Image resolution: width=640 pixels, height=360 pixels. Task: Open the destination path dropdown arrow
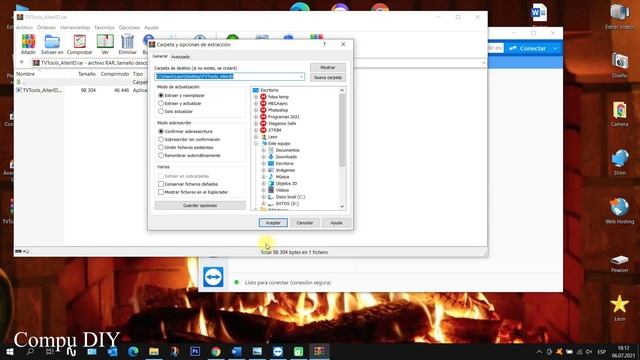click(x=301, y=77)
